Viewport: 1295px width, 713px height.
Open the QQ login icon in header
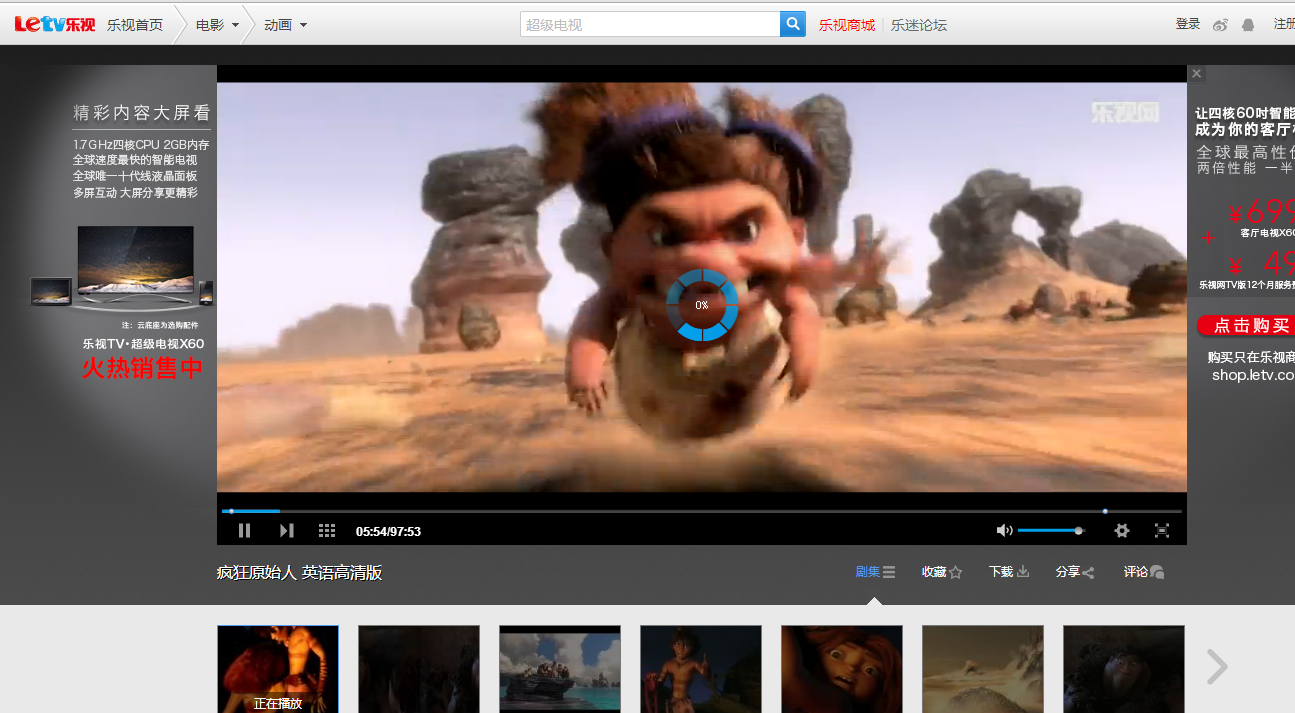coord(1248,25)
